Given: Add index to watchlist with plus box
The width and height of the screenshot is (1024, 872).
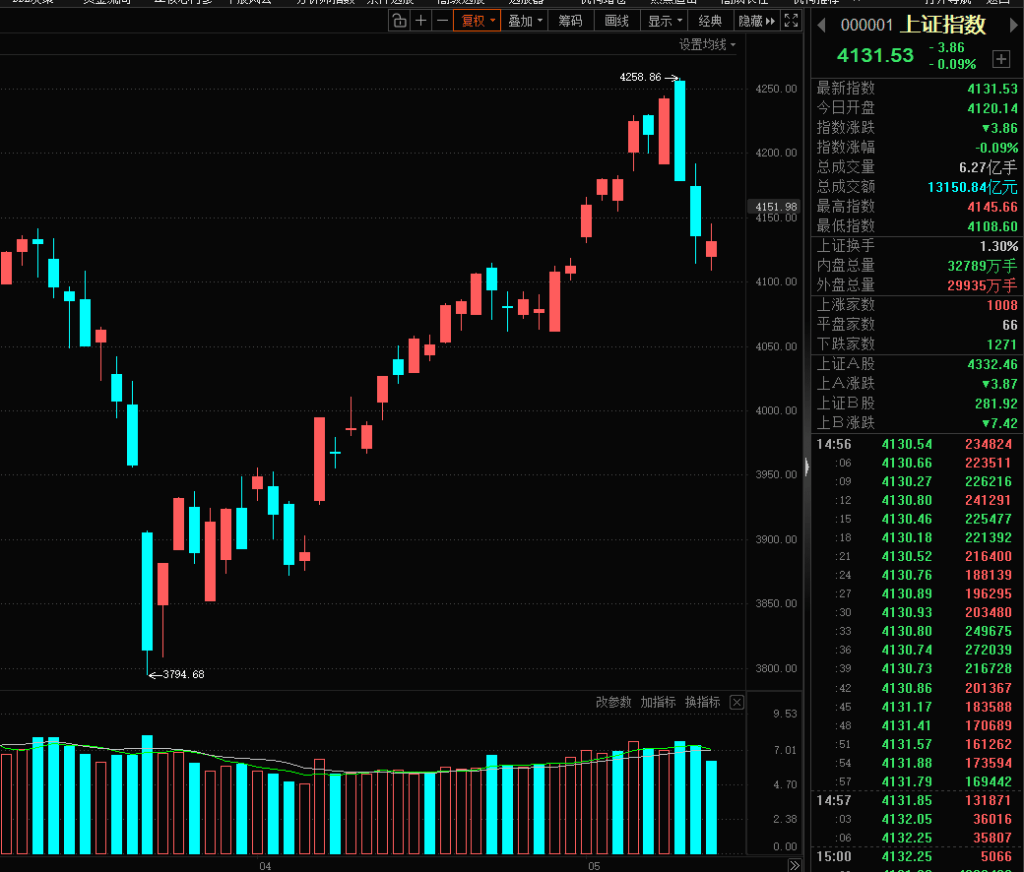Looking at the screenshot, I should 1000,59.
